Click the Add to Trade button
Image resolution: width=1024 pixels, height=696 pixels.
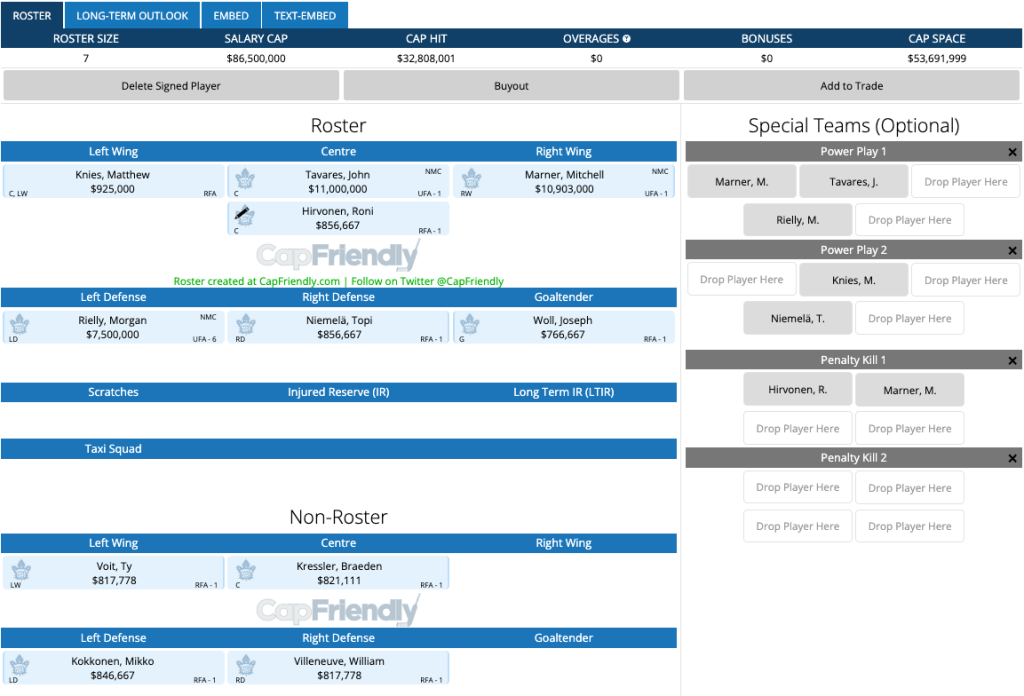851,86
